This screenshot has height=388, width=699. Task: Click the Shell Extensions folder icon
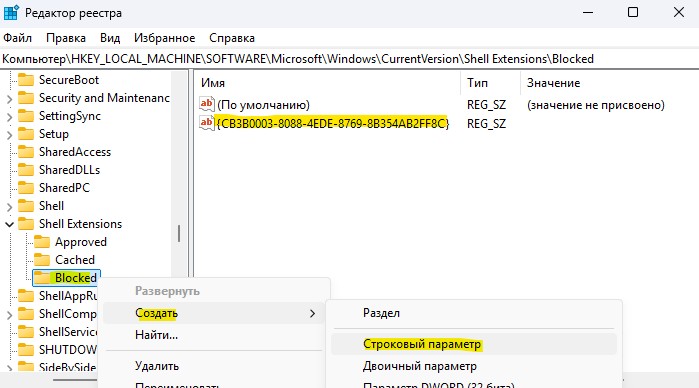click(x=26, y=224)
